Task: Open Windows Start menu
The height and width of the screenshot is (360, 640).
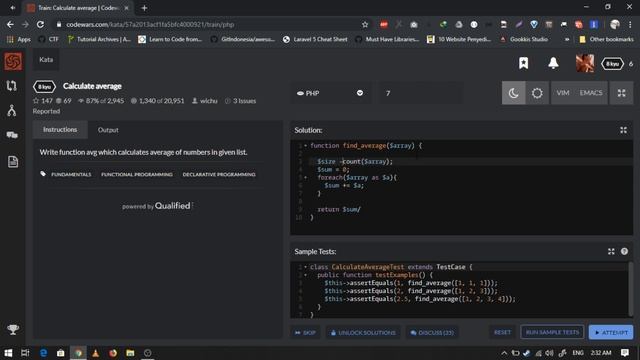Action: 8,353
